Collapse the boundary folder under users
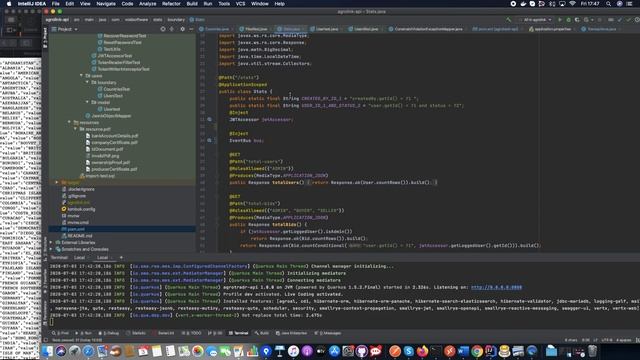Image resolution: width=640 pixels, height=360 pixels. (x=87, y=82)
